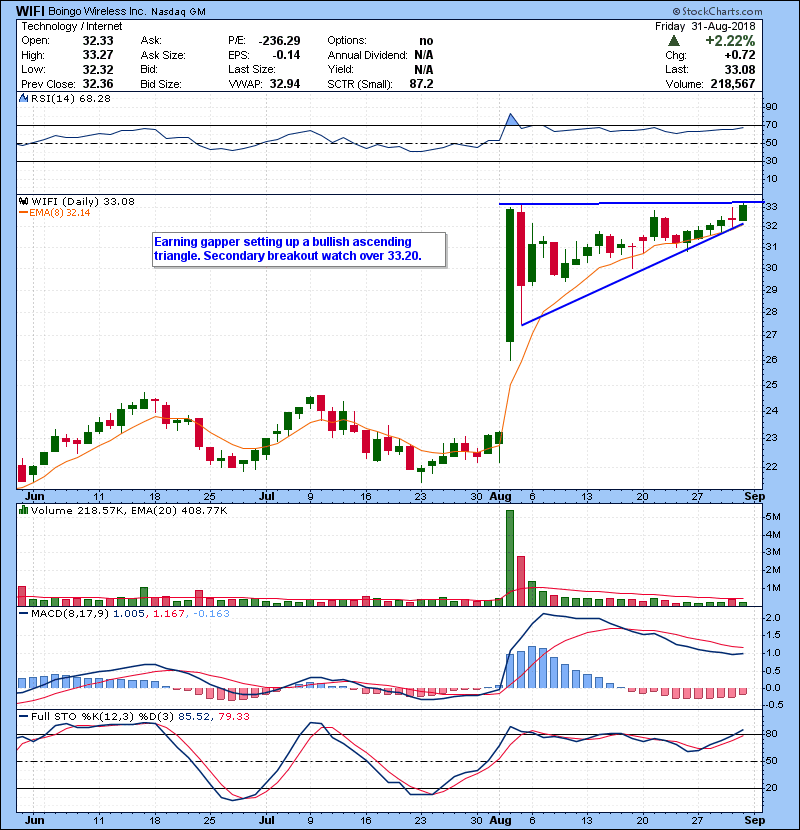Select the stochastic %D value 79.33
Image resolution: width=800 pixels, height=830 pixels.
[x=233, y=716]
